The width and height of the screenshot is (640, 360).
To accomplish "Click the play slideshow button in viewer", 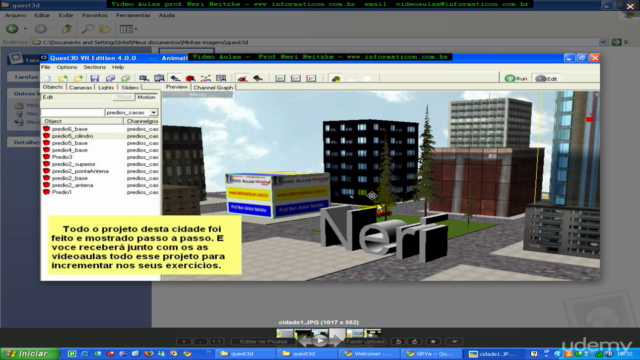I will [320, 340].
